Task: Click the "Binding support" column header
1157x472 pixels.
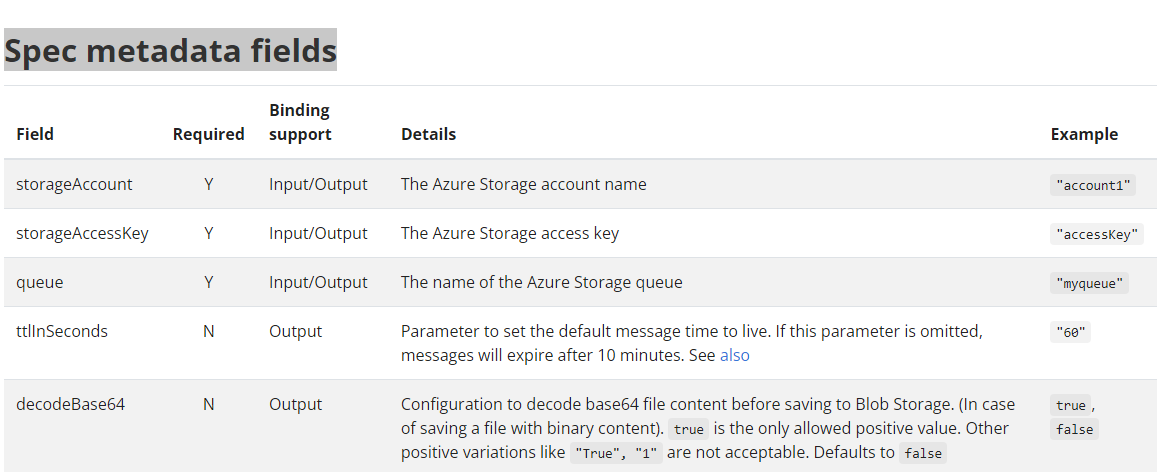Action: pyautogui.click(x=300, y=122)
